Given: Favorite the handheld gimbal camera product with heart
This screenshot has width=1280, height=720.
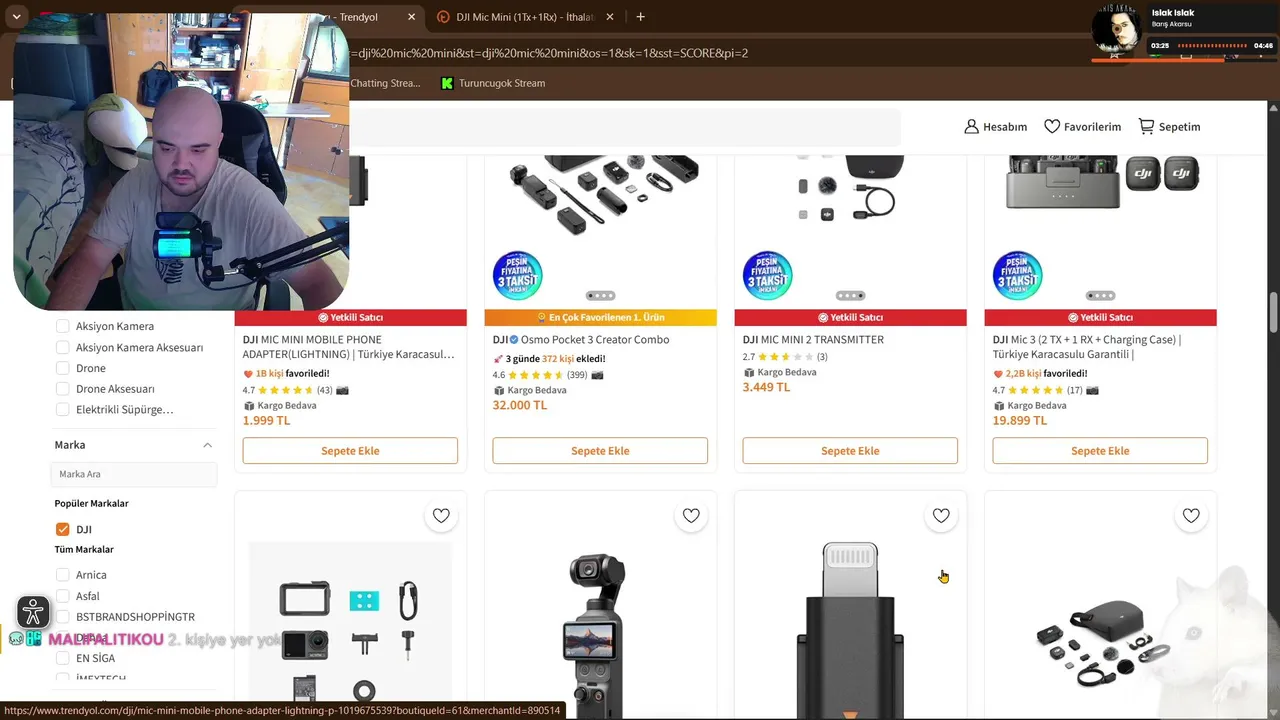Looking at the screenshot, I should click(691, 516).
